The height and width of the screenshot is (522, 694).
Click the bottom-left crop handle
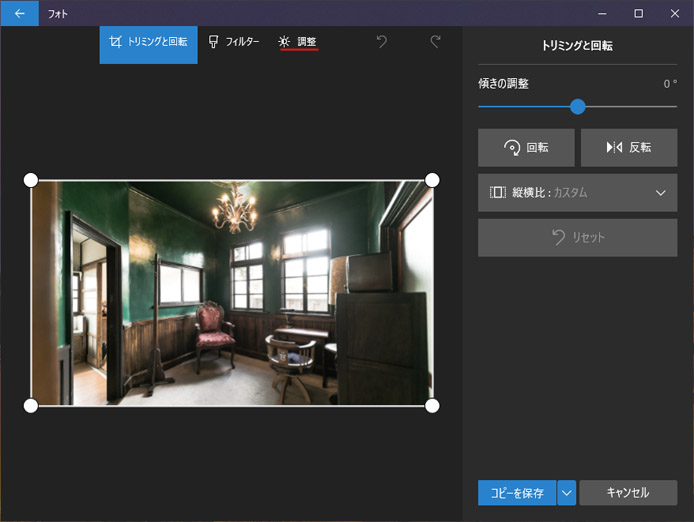31,406
